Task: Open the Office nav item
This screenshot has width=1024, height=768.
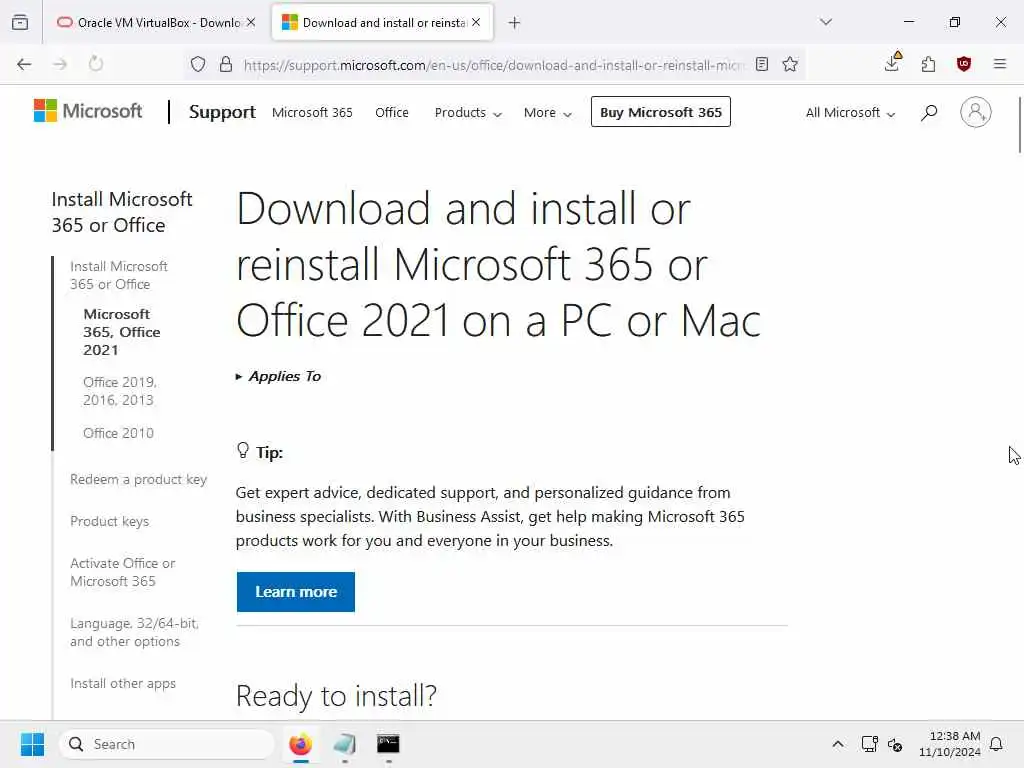Action: coord(392,112)
